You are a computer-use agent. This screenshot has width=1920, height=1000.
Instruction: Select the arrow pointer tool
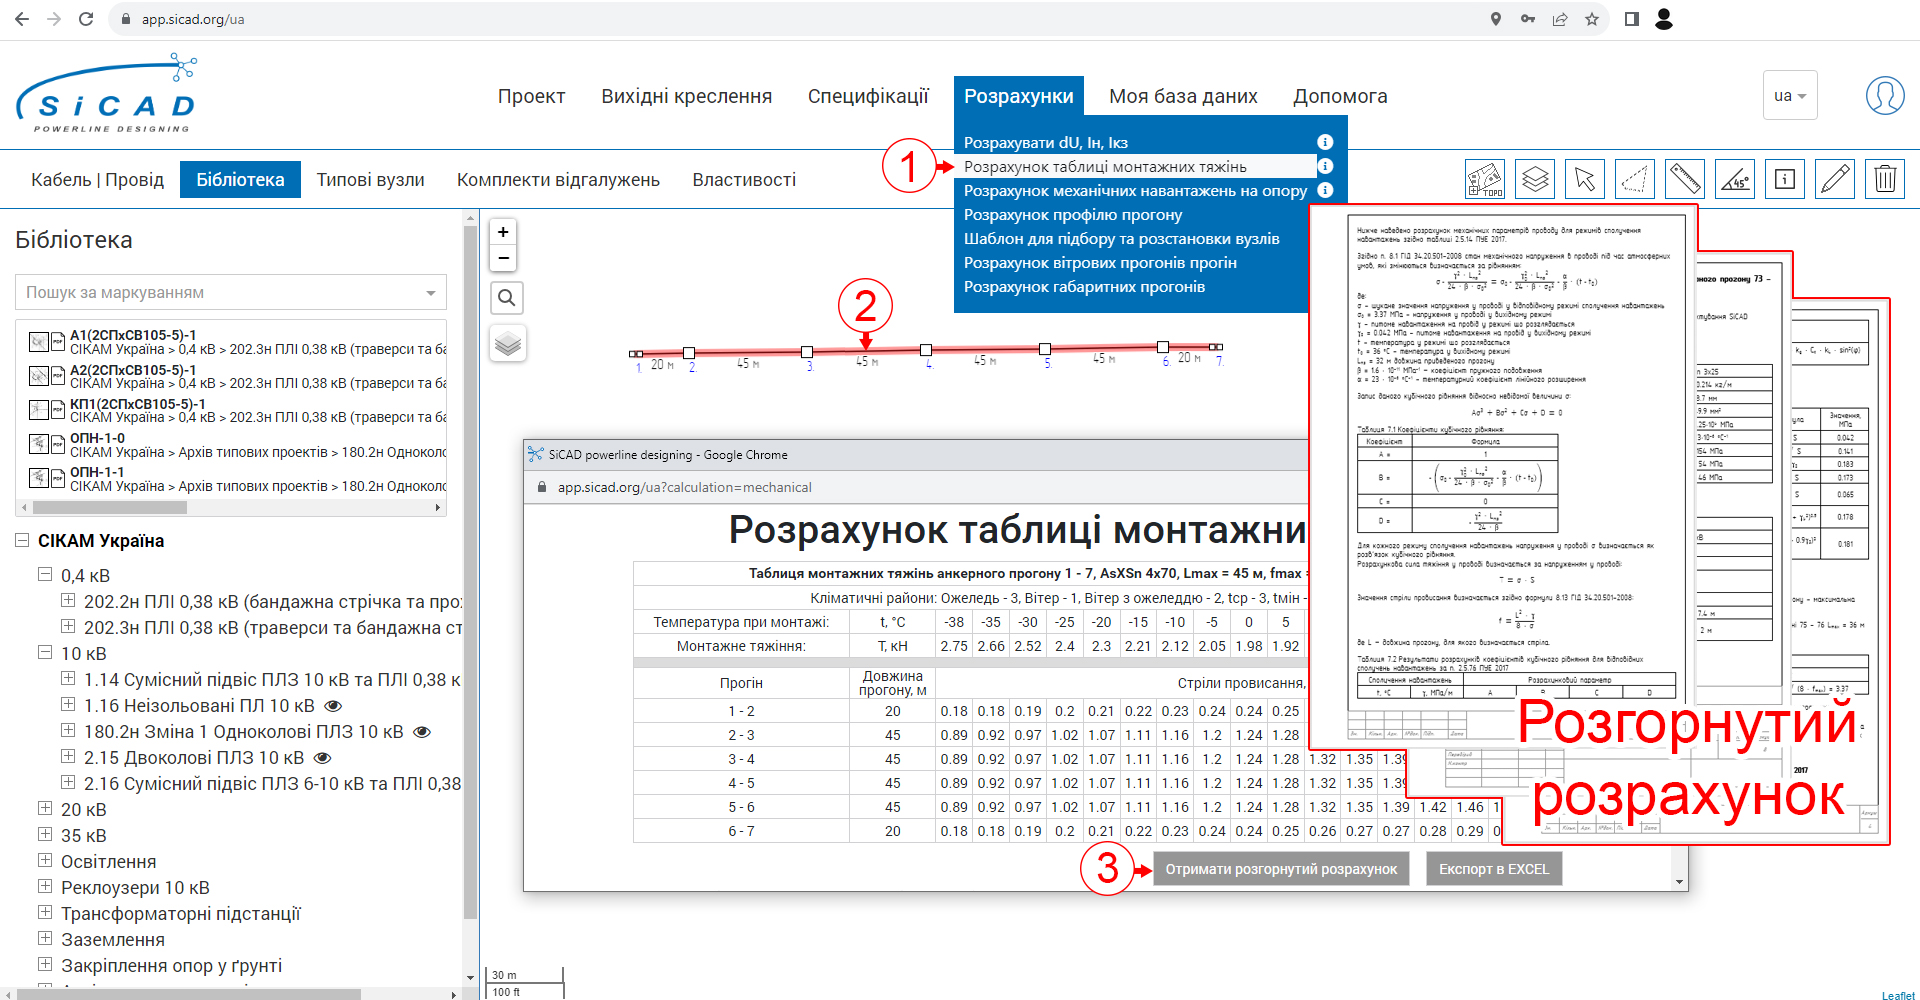click(1585, 179)
